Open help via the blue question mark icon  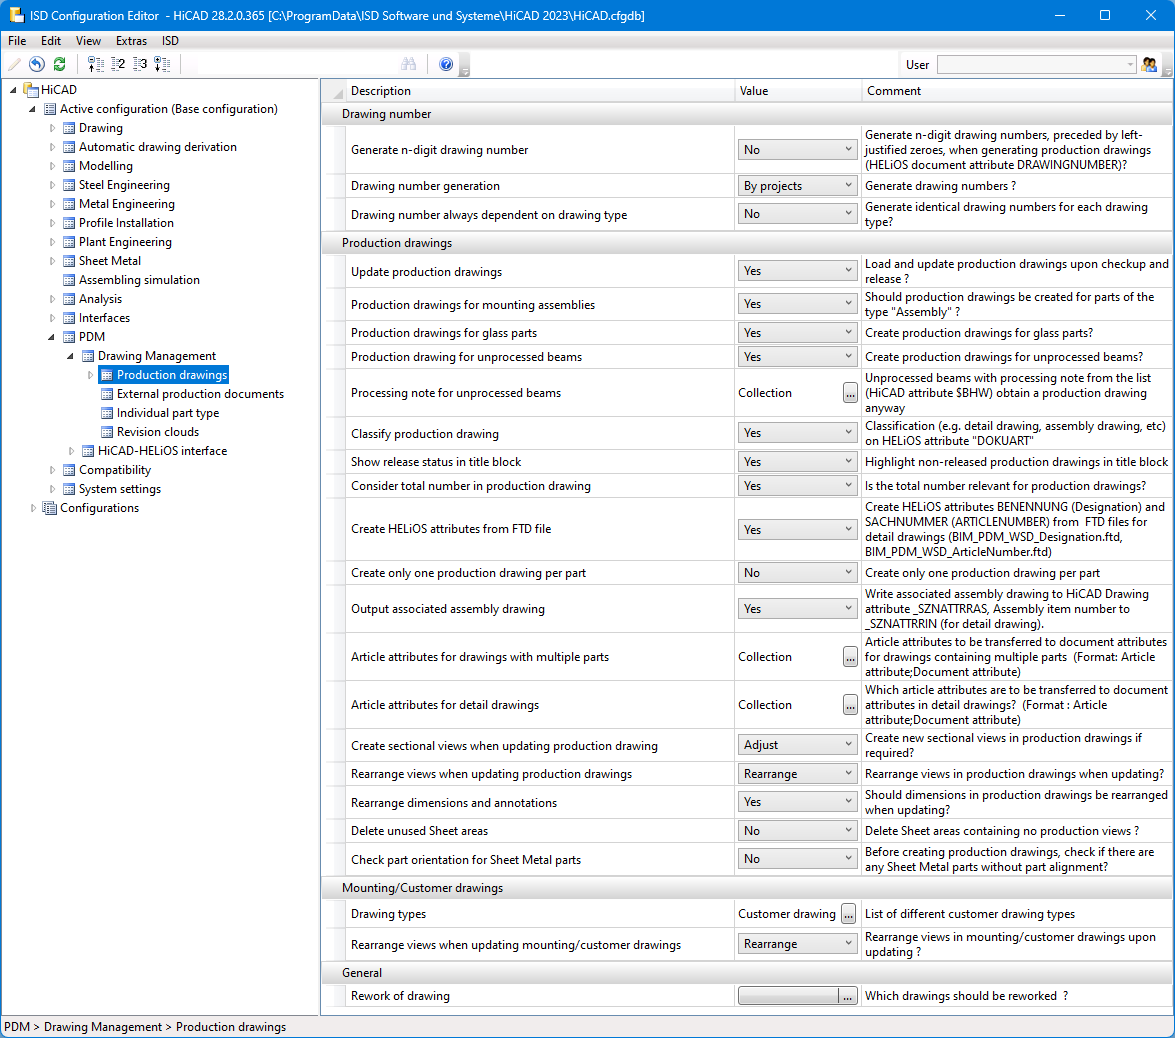pos(446,64)
